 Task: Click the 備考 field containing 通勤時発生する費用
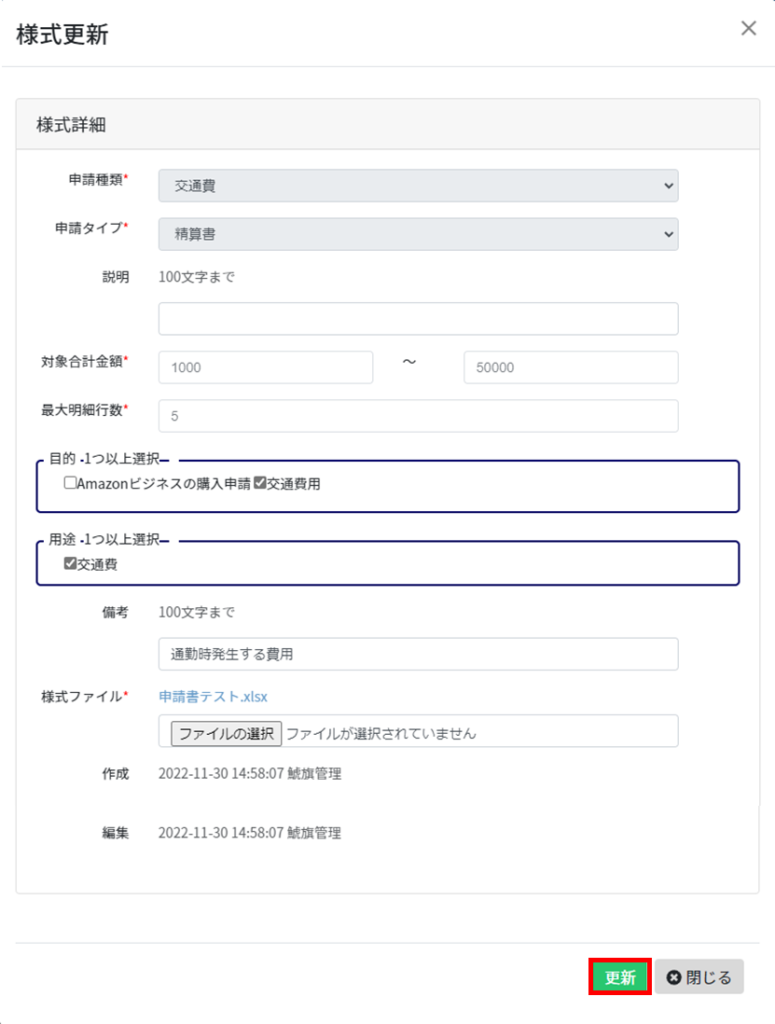coord(418,654)
